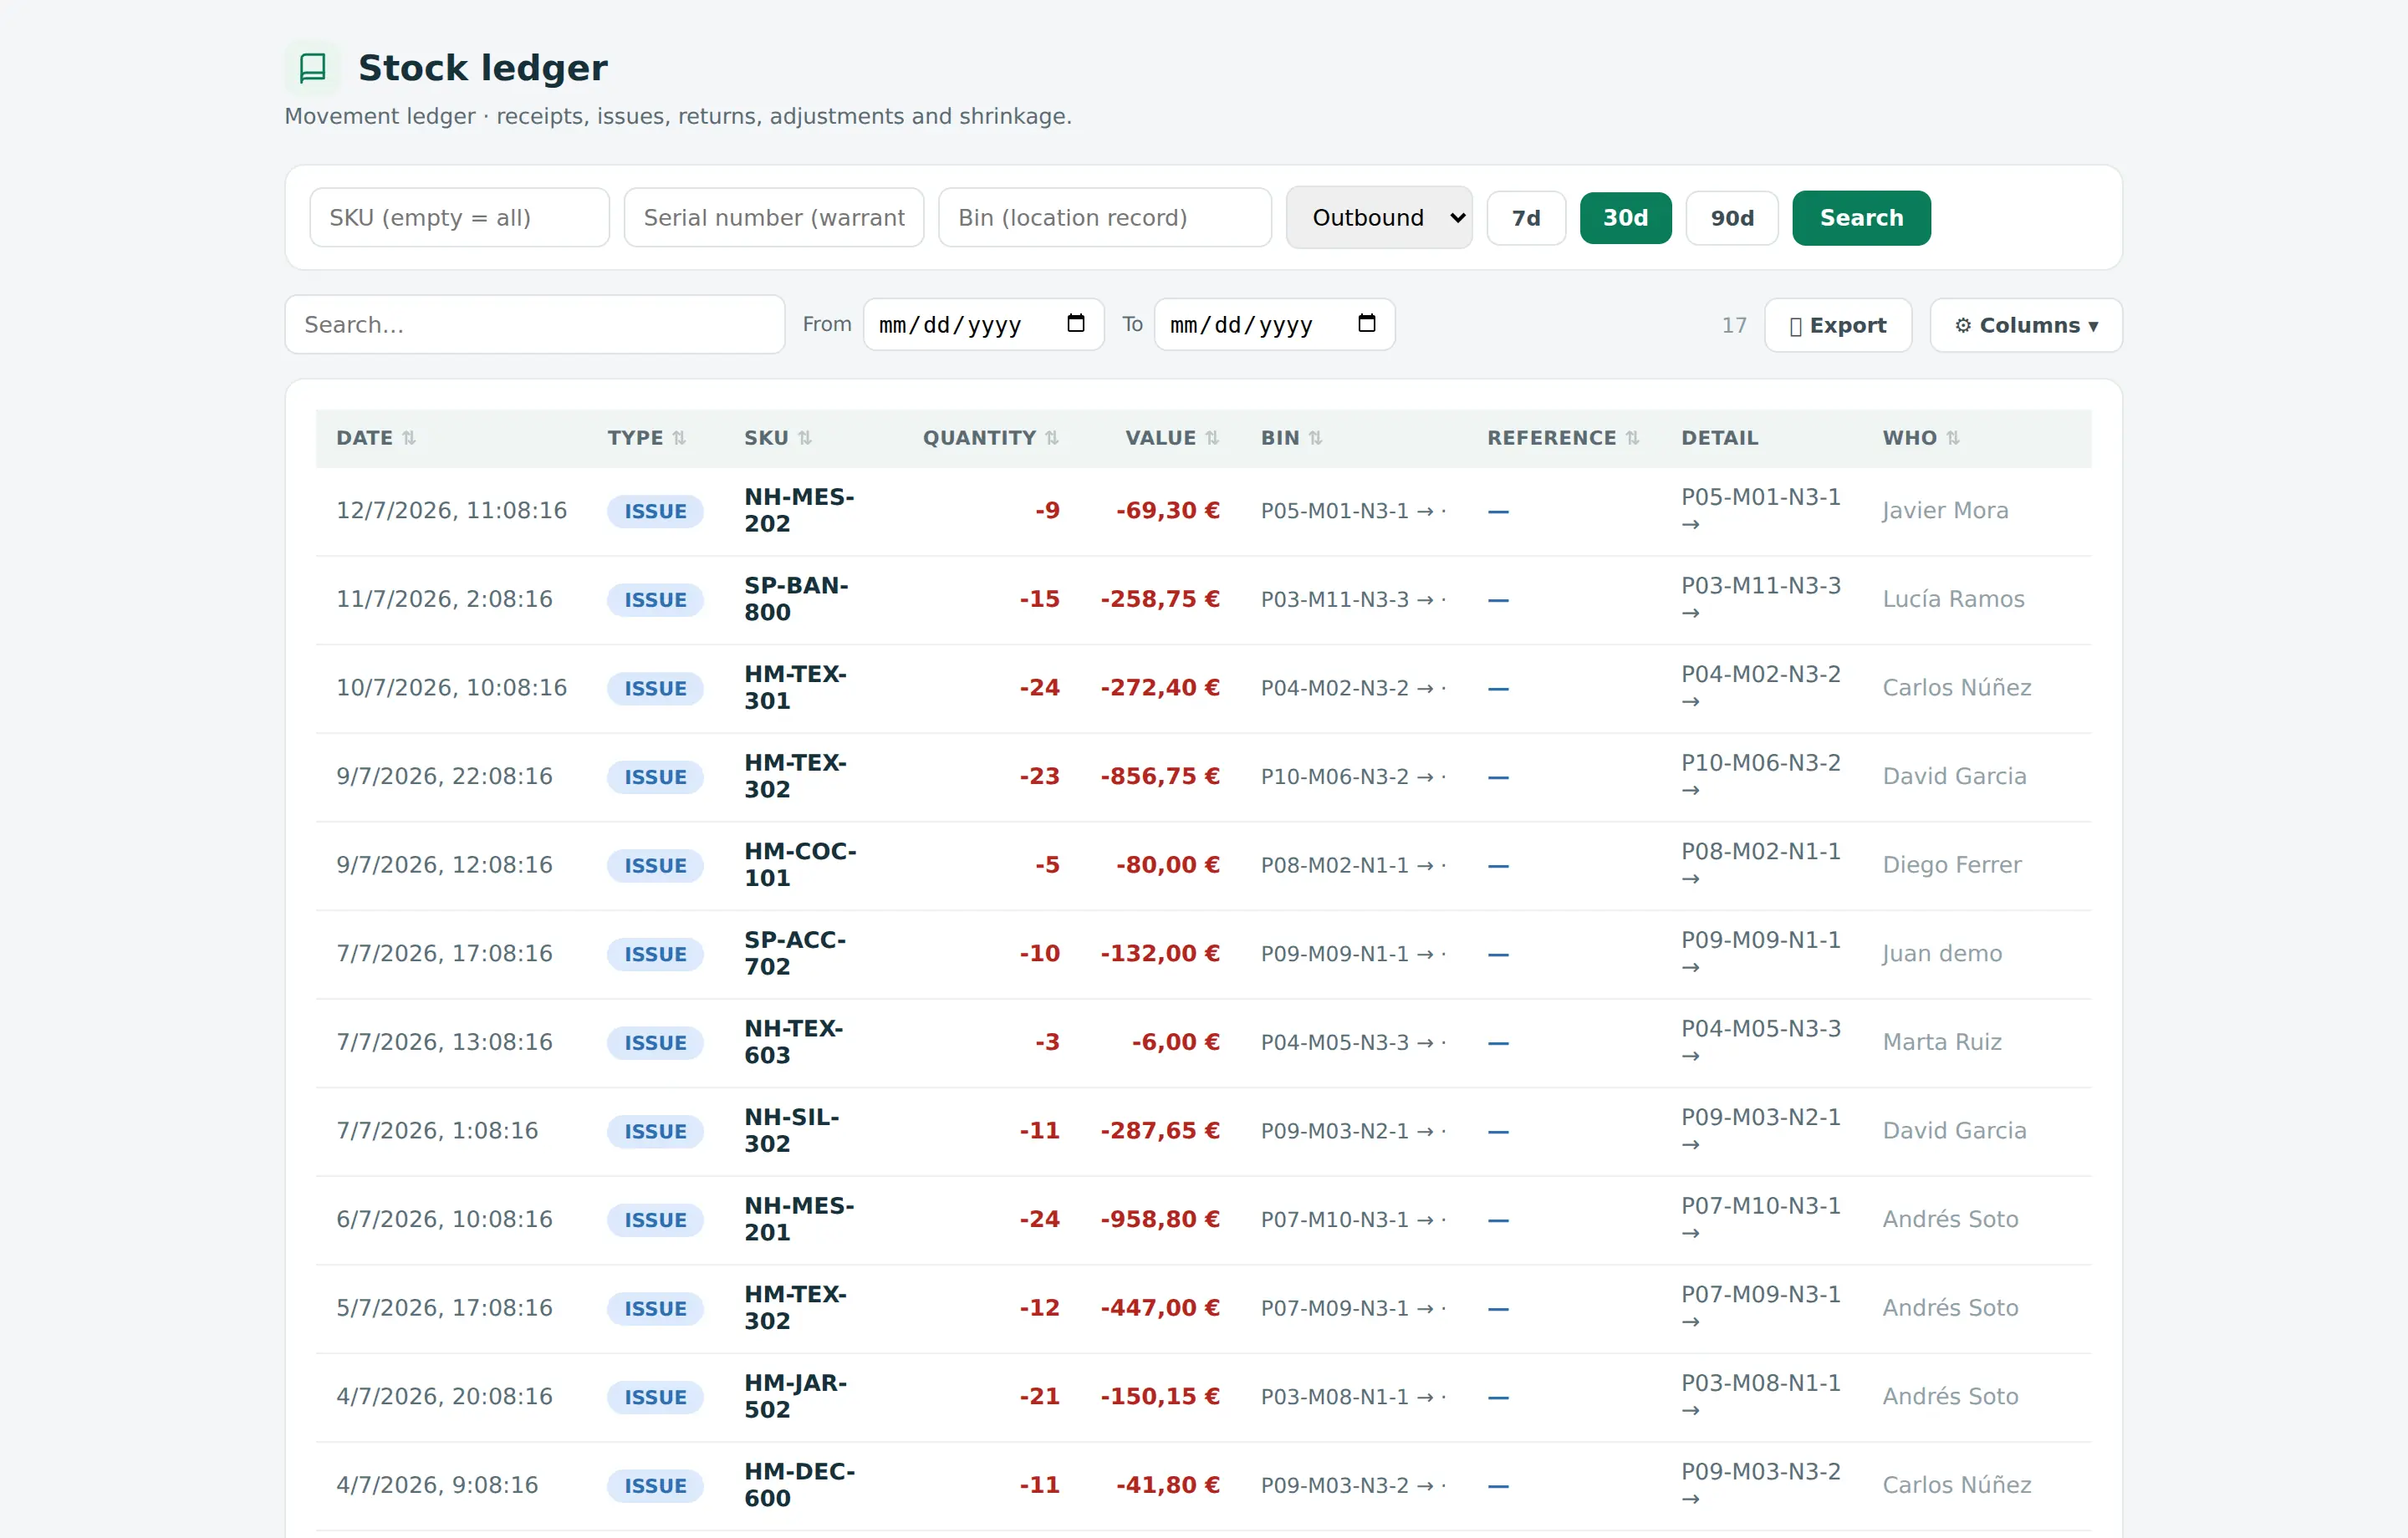
Task: Sort by Bin column arrows icon
Action: 1316,438
